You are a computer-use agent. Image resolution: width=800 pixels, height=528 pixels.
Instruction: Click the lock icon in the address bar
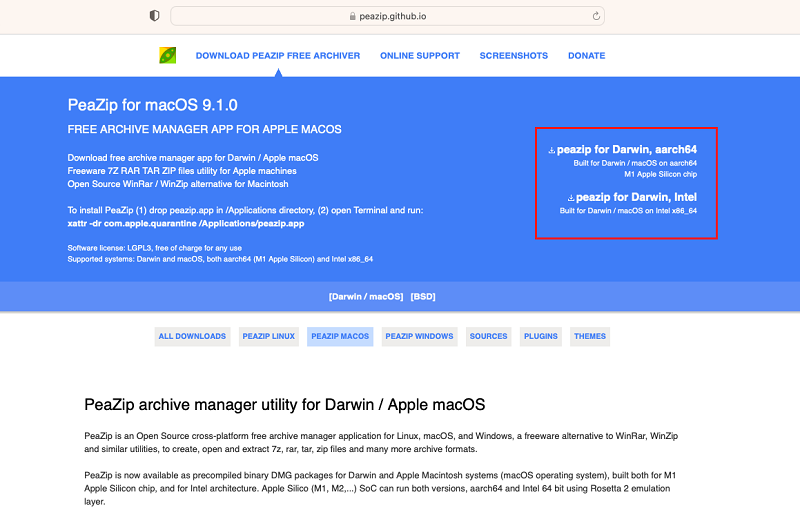(x=353, y=16)
